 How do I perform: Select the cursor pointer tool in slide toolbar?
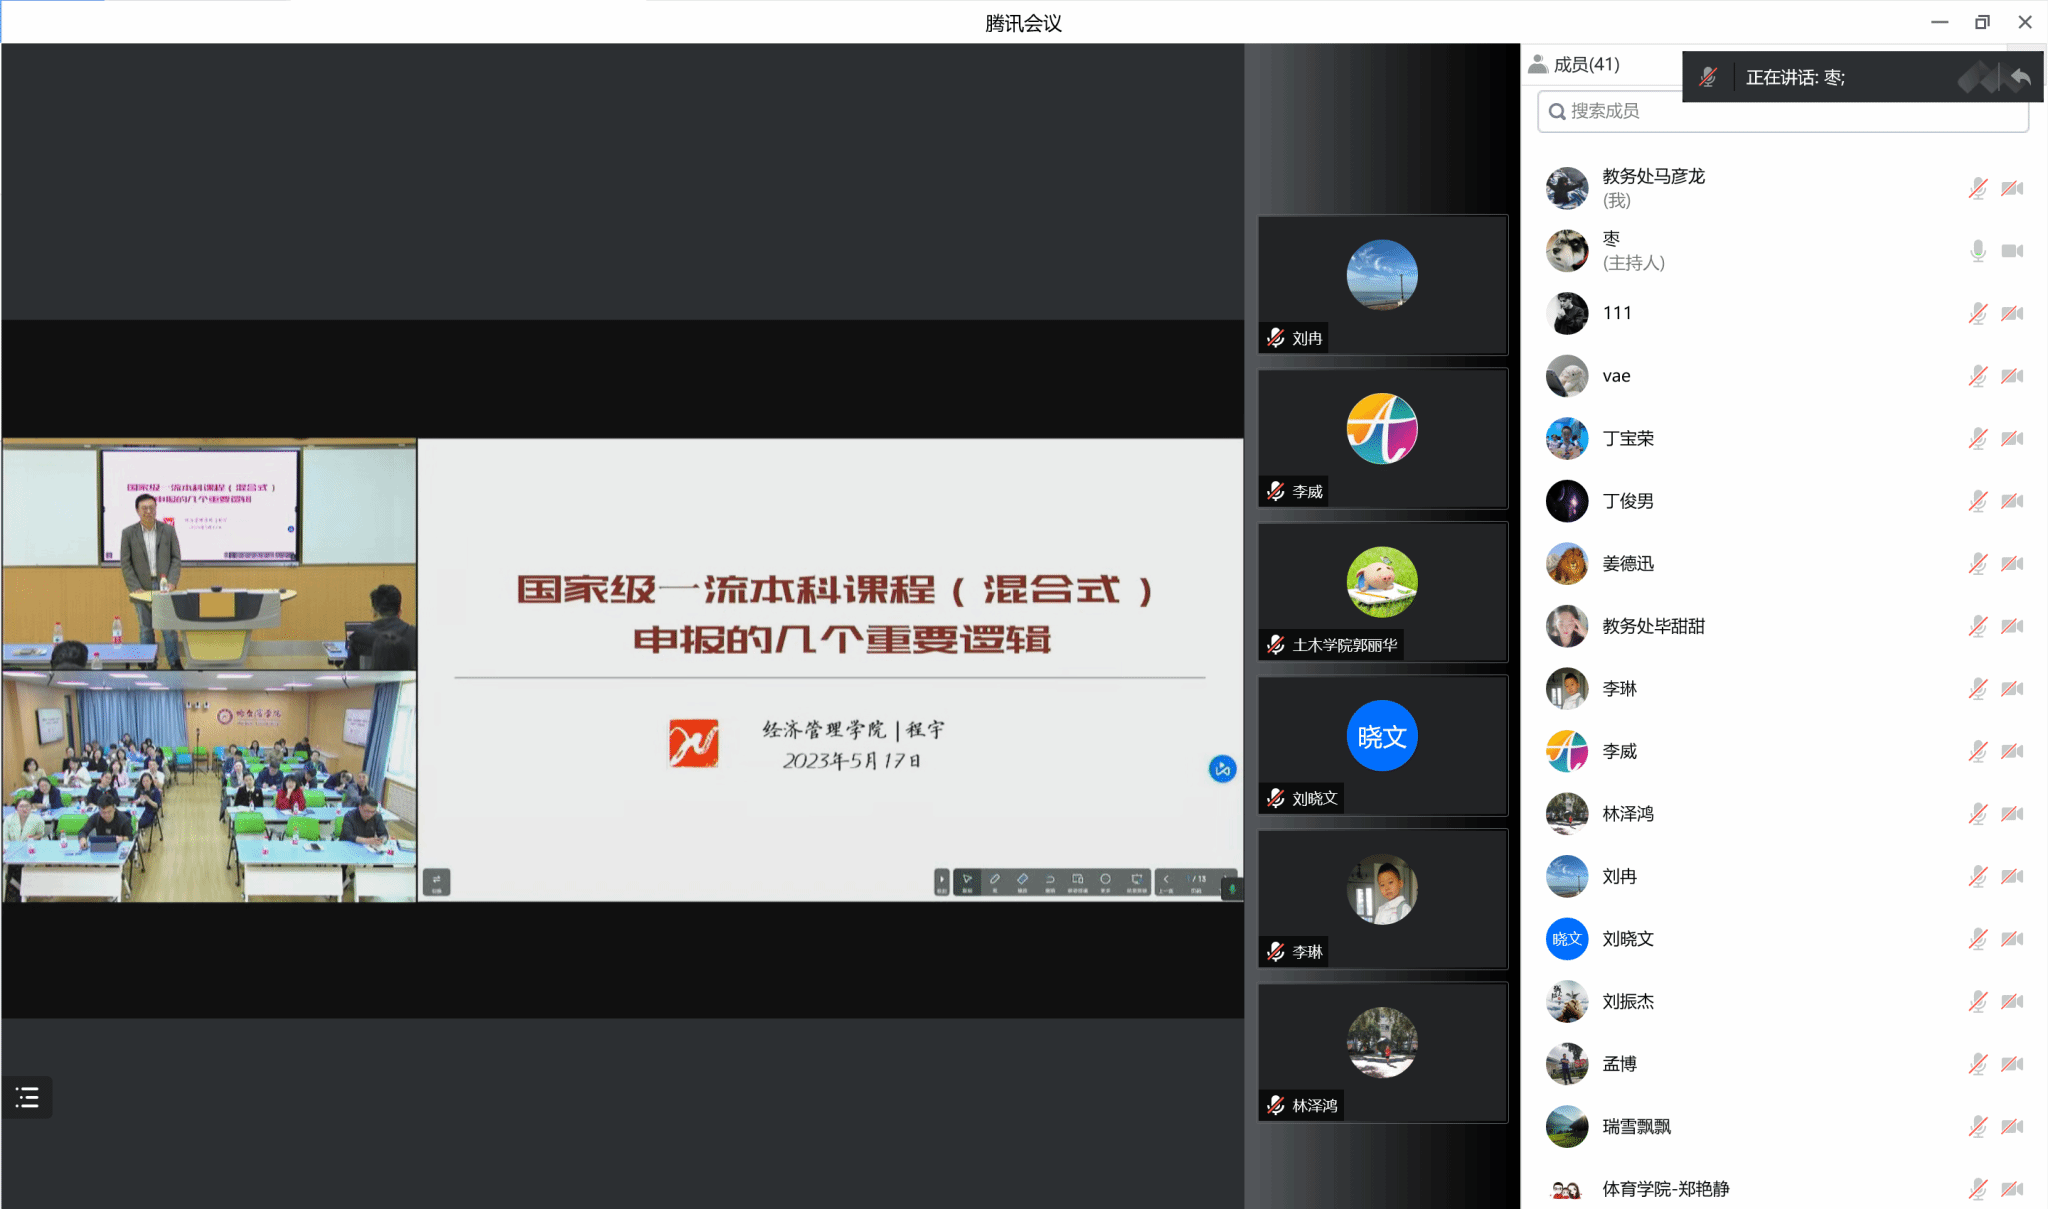[967, 881]
